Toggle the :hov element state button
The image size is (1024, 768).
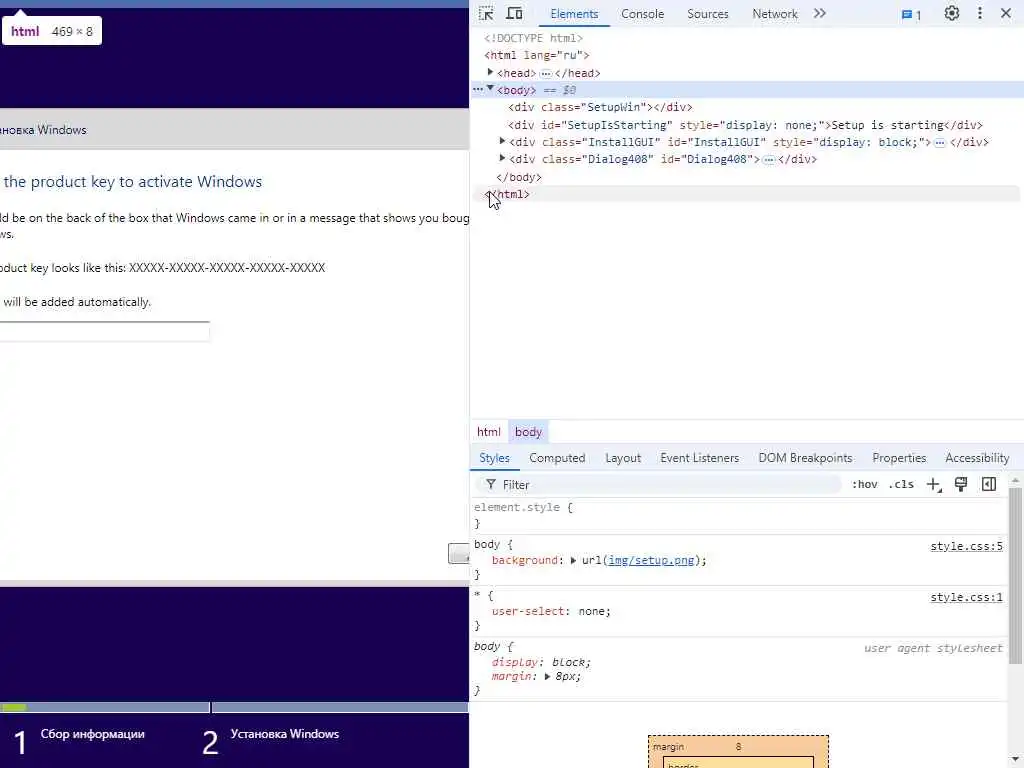click(865, 485)
